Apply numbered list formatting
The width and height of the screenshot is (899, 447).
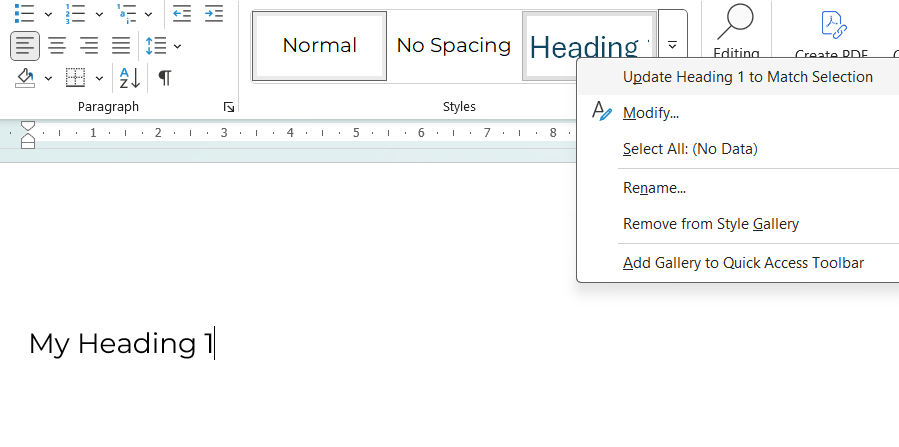(75, 13)
